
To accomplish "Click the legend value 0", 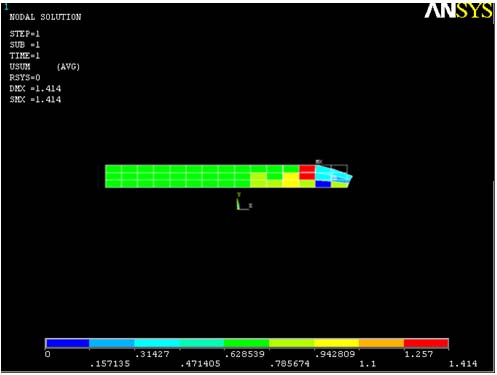I will click(x=48, y=354).
